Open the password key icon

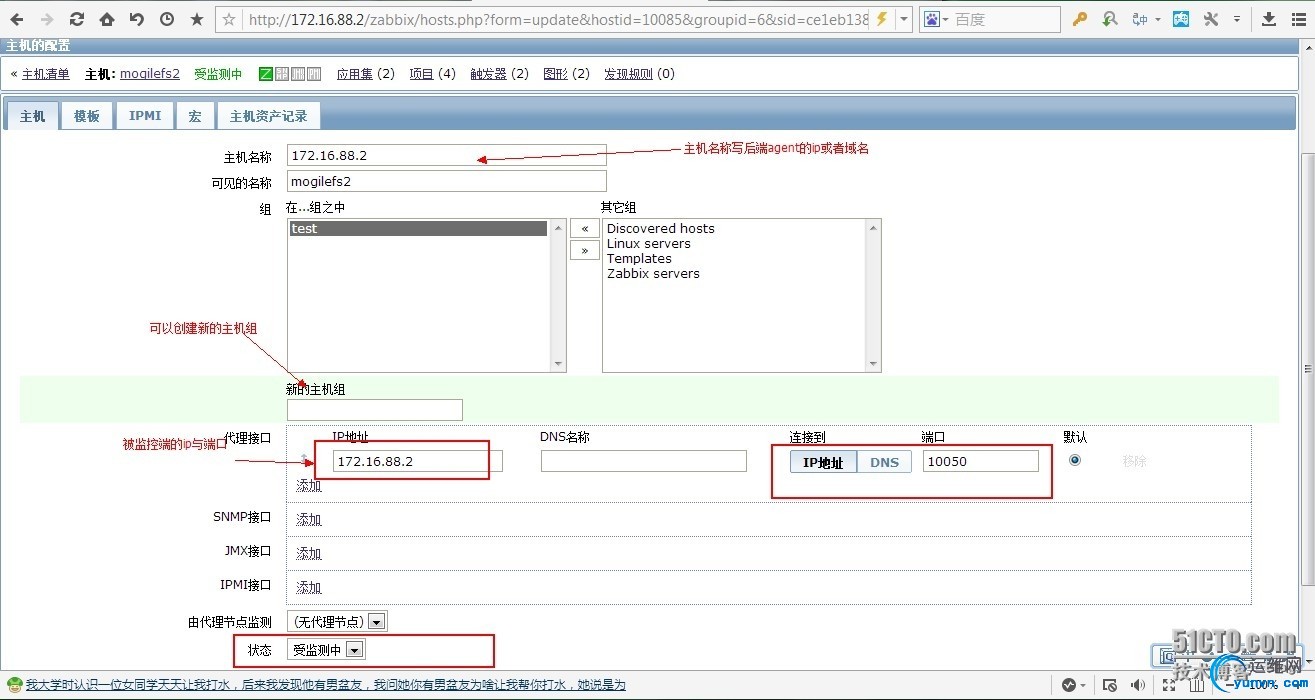click(x=1080, y=19)
